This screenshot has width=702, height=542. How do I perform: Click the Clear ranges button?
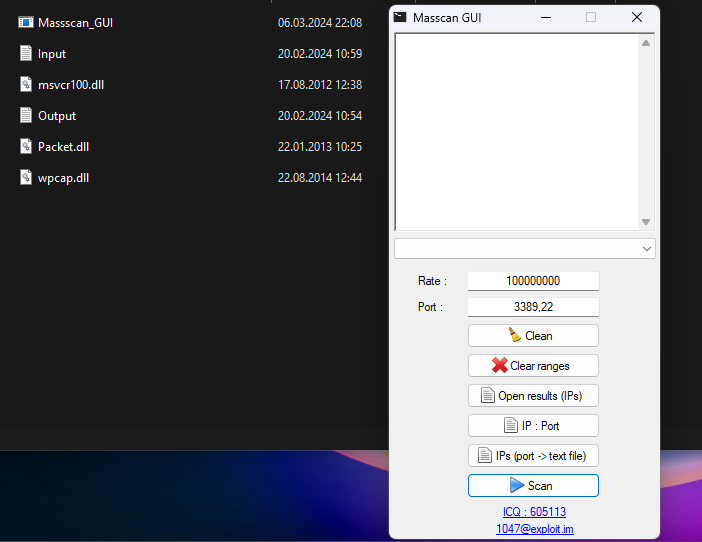pyautogui.click(x=533, y=366)
